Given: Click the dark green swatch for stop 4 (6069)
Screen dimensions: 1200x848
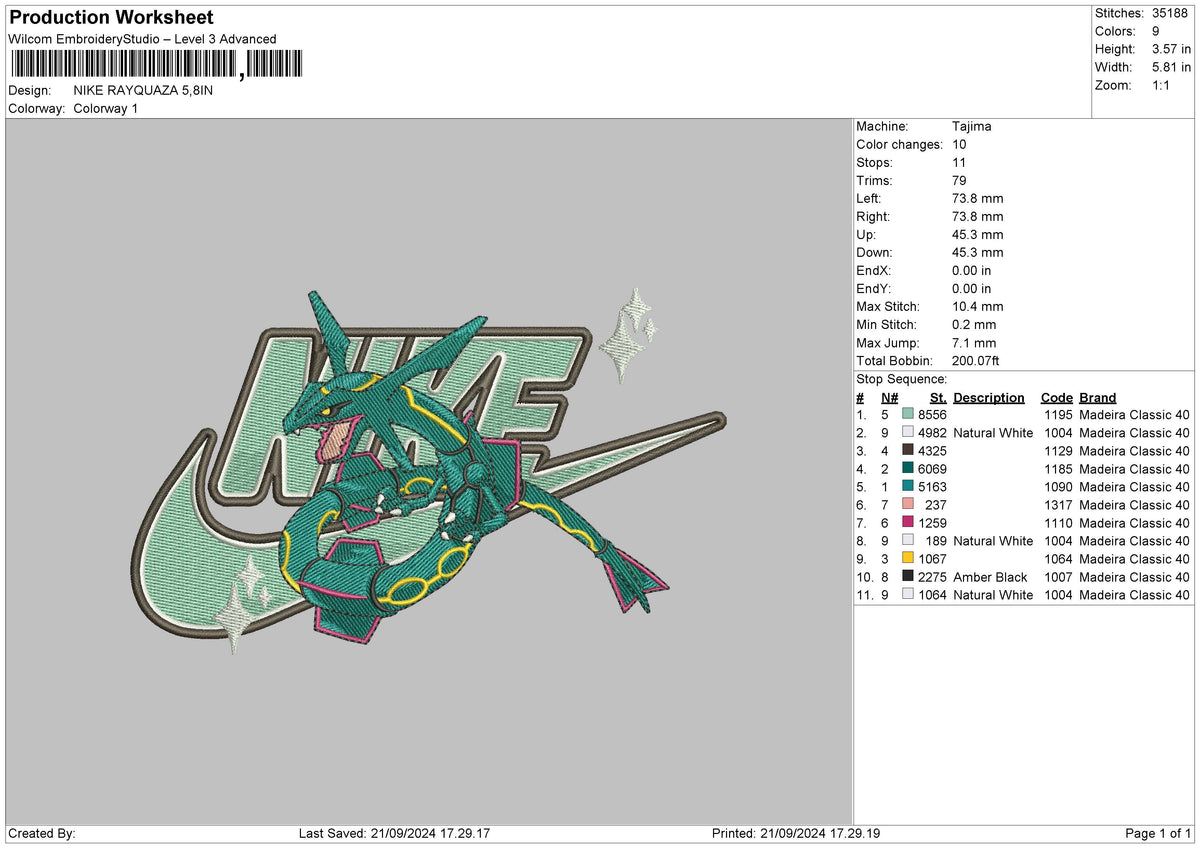Looking at the screenshot, I should [907, 469].
